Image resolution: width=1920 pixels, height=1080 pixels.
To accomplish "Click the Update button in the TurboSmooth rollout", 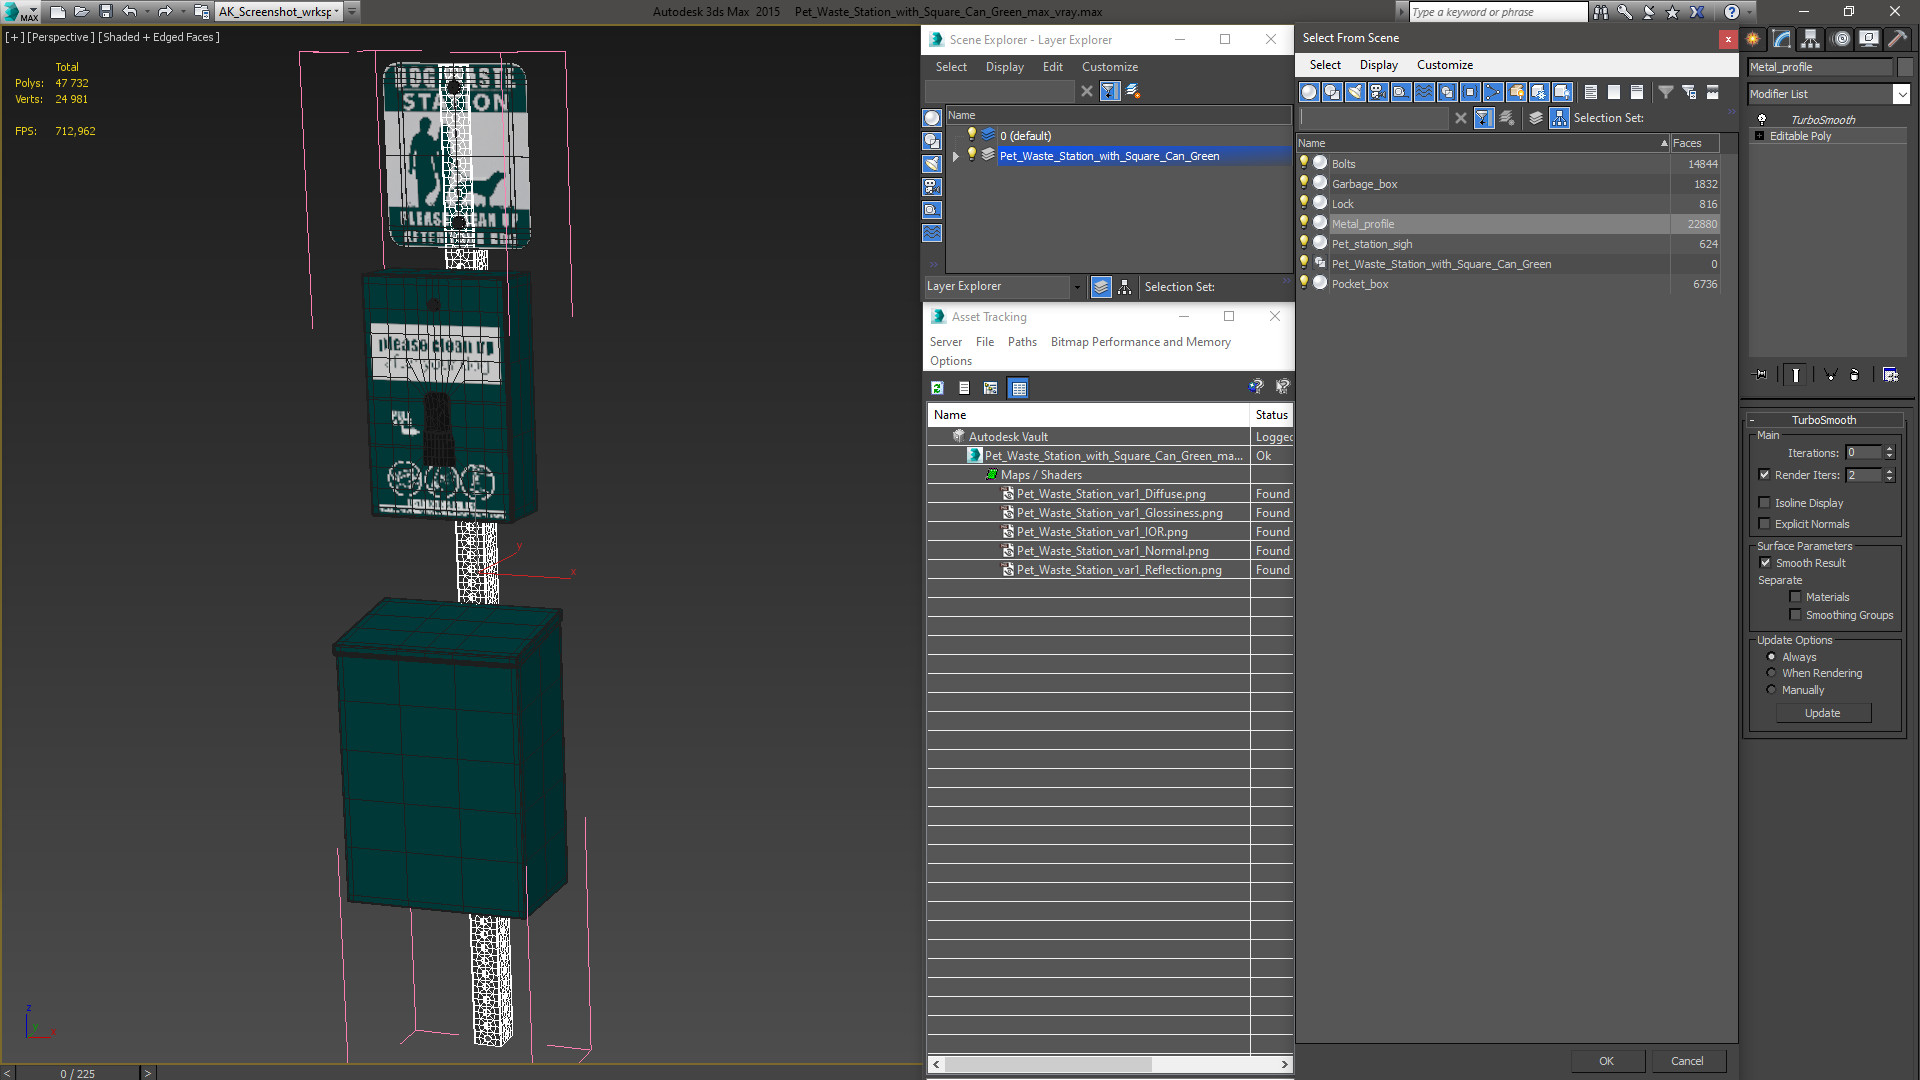I will tap(1822, 713).
